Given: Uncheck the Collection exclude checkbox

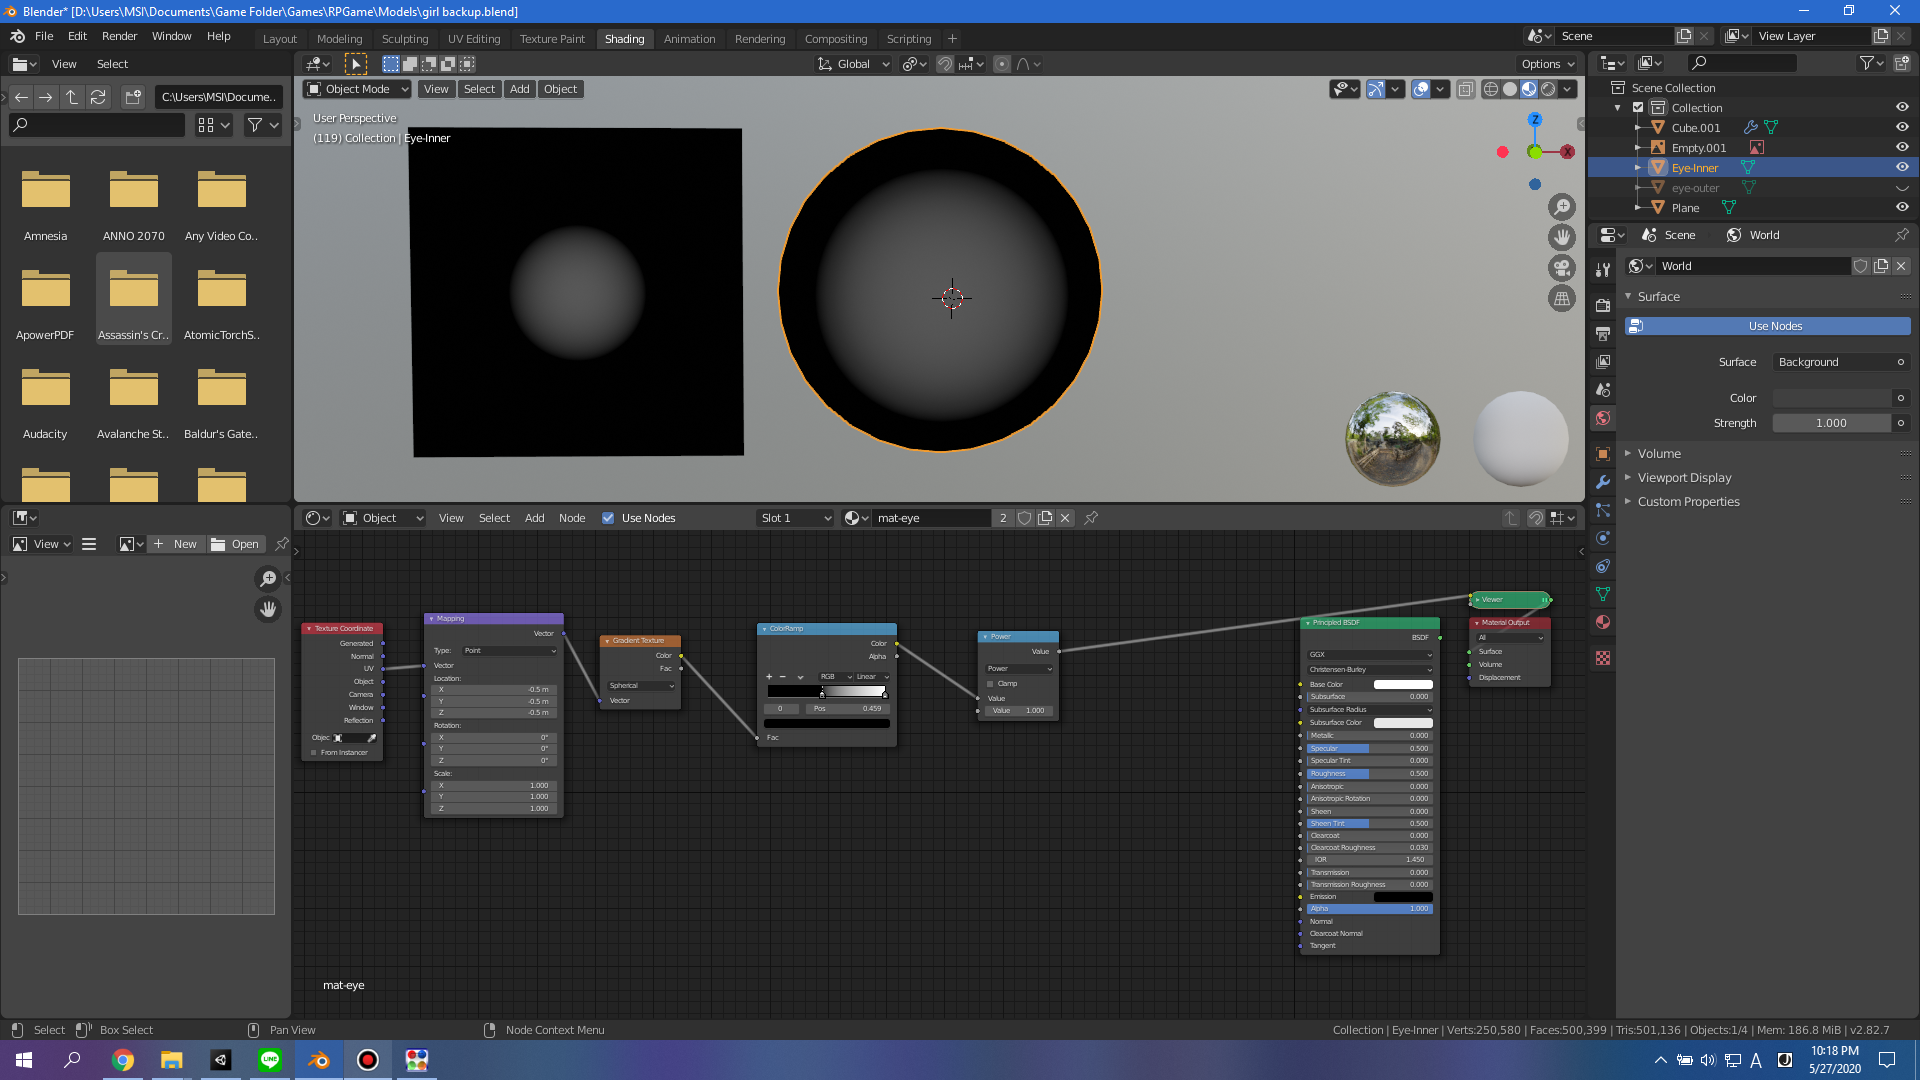Looking at the screenshot, I should [1638, 108].
